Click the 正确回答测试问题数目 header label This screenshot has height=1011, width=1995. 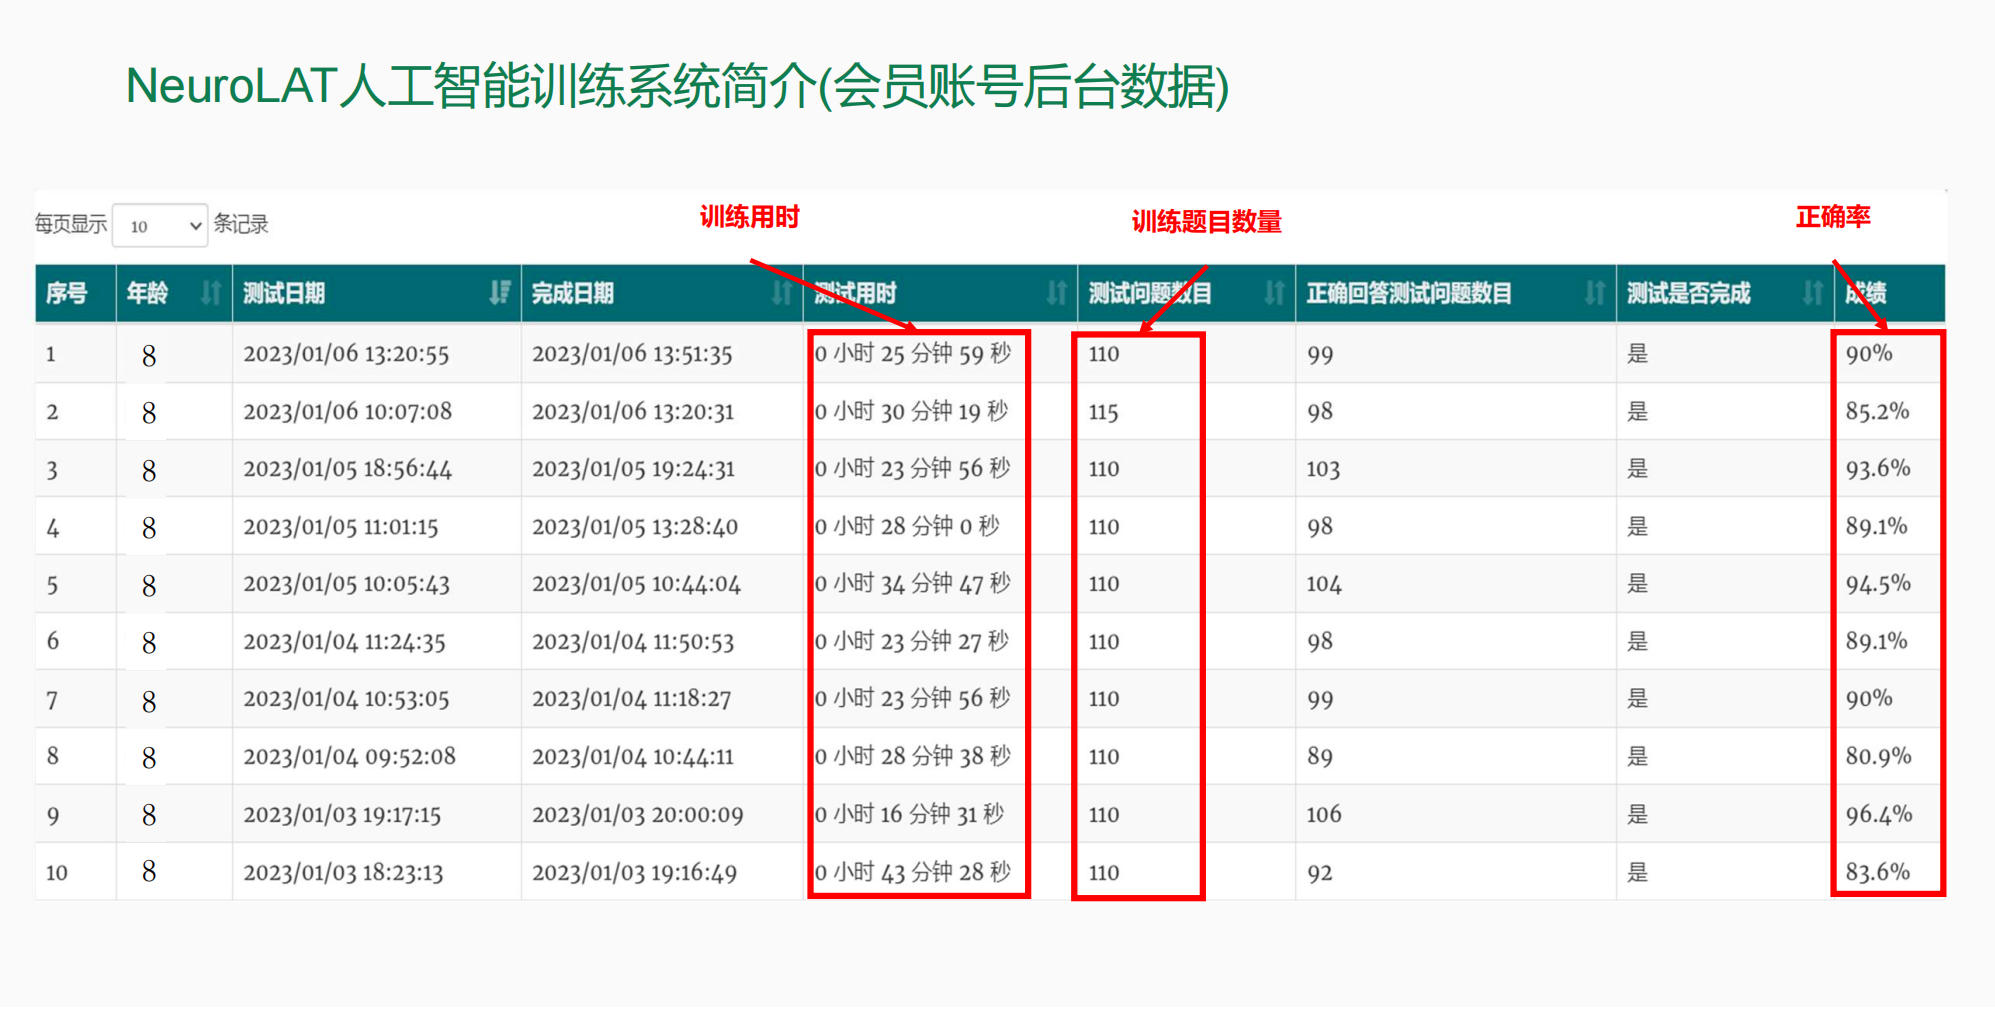1409,293
